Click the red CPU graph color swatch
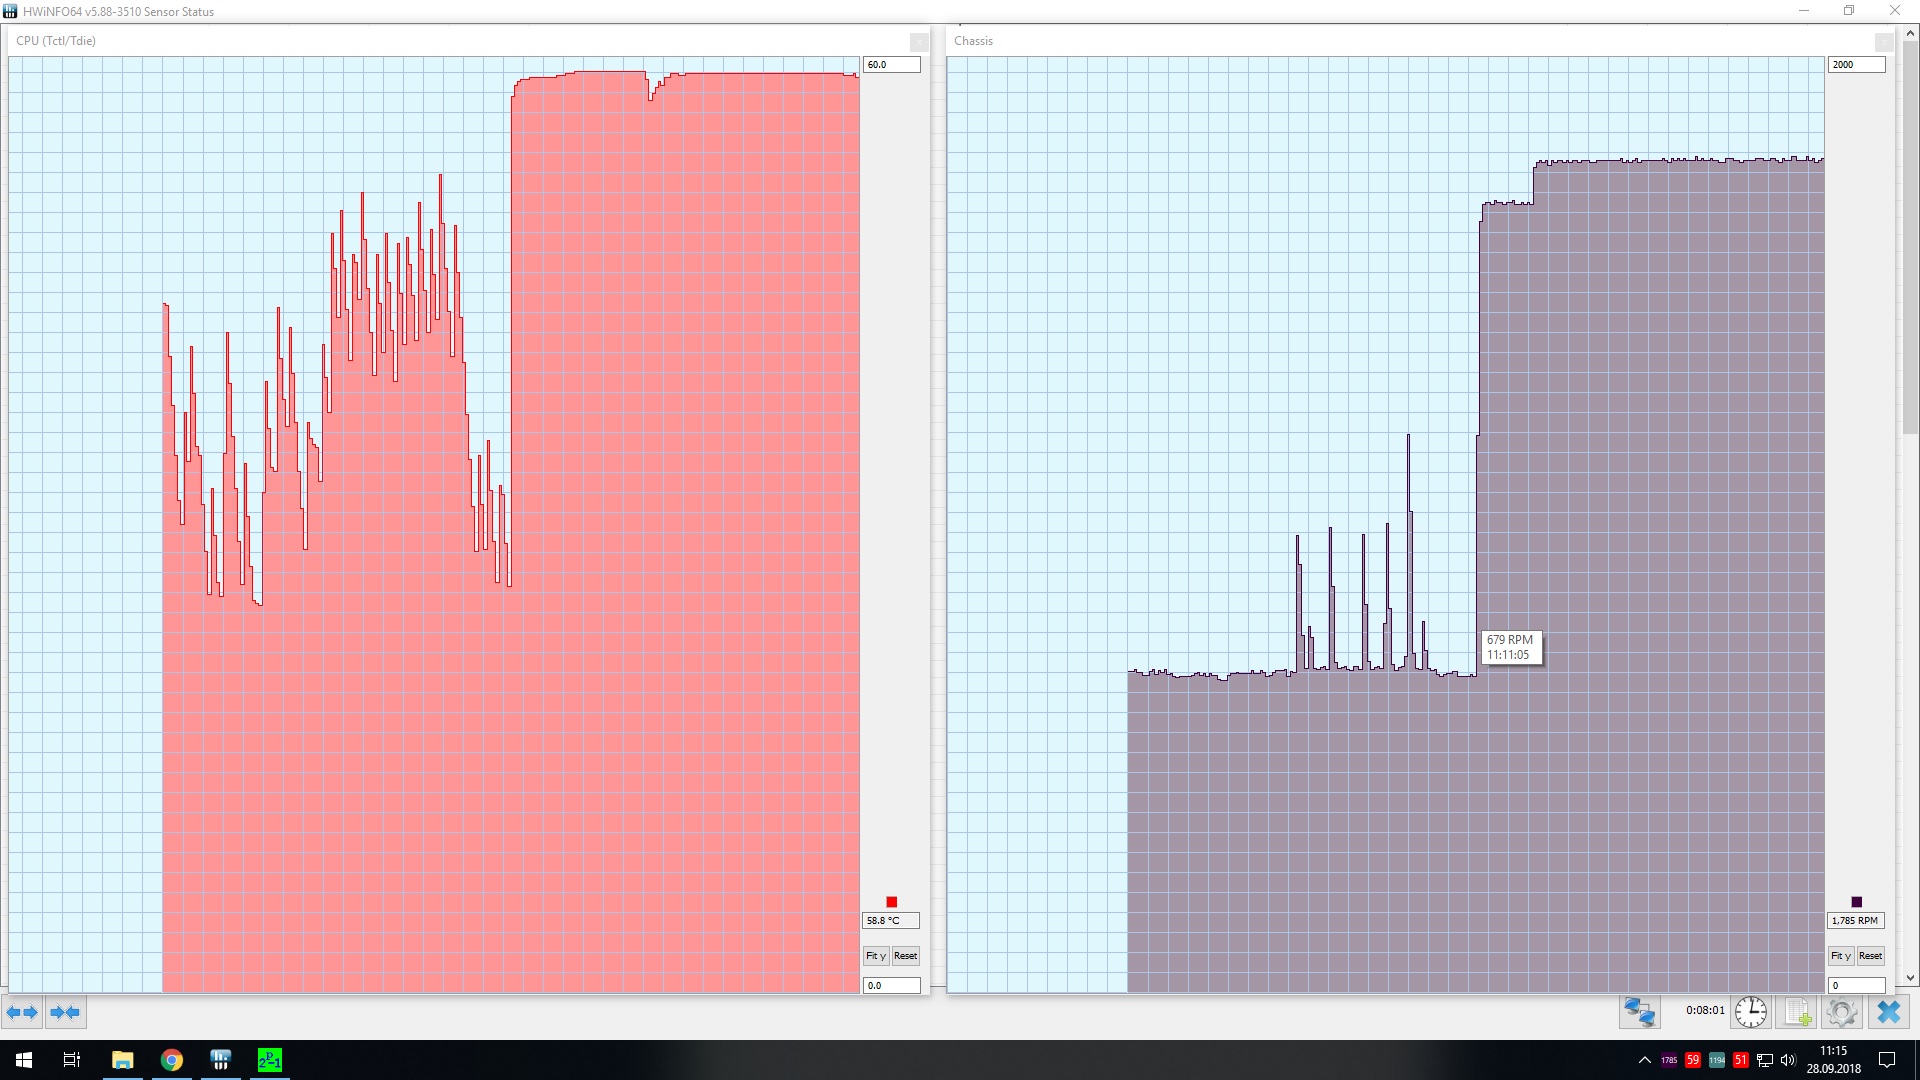The height and width of the screenshot is (1080, 1920). [891, 902]
